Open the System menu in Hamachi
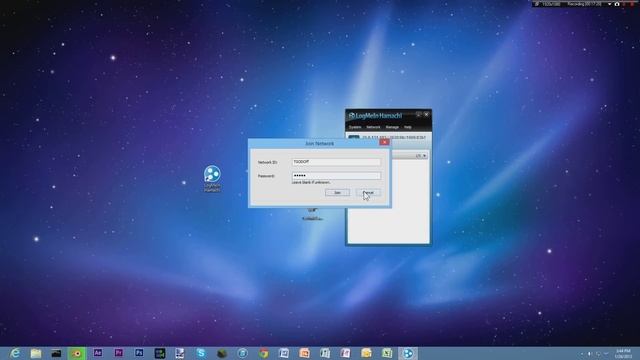 tap(355, 127)
